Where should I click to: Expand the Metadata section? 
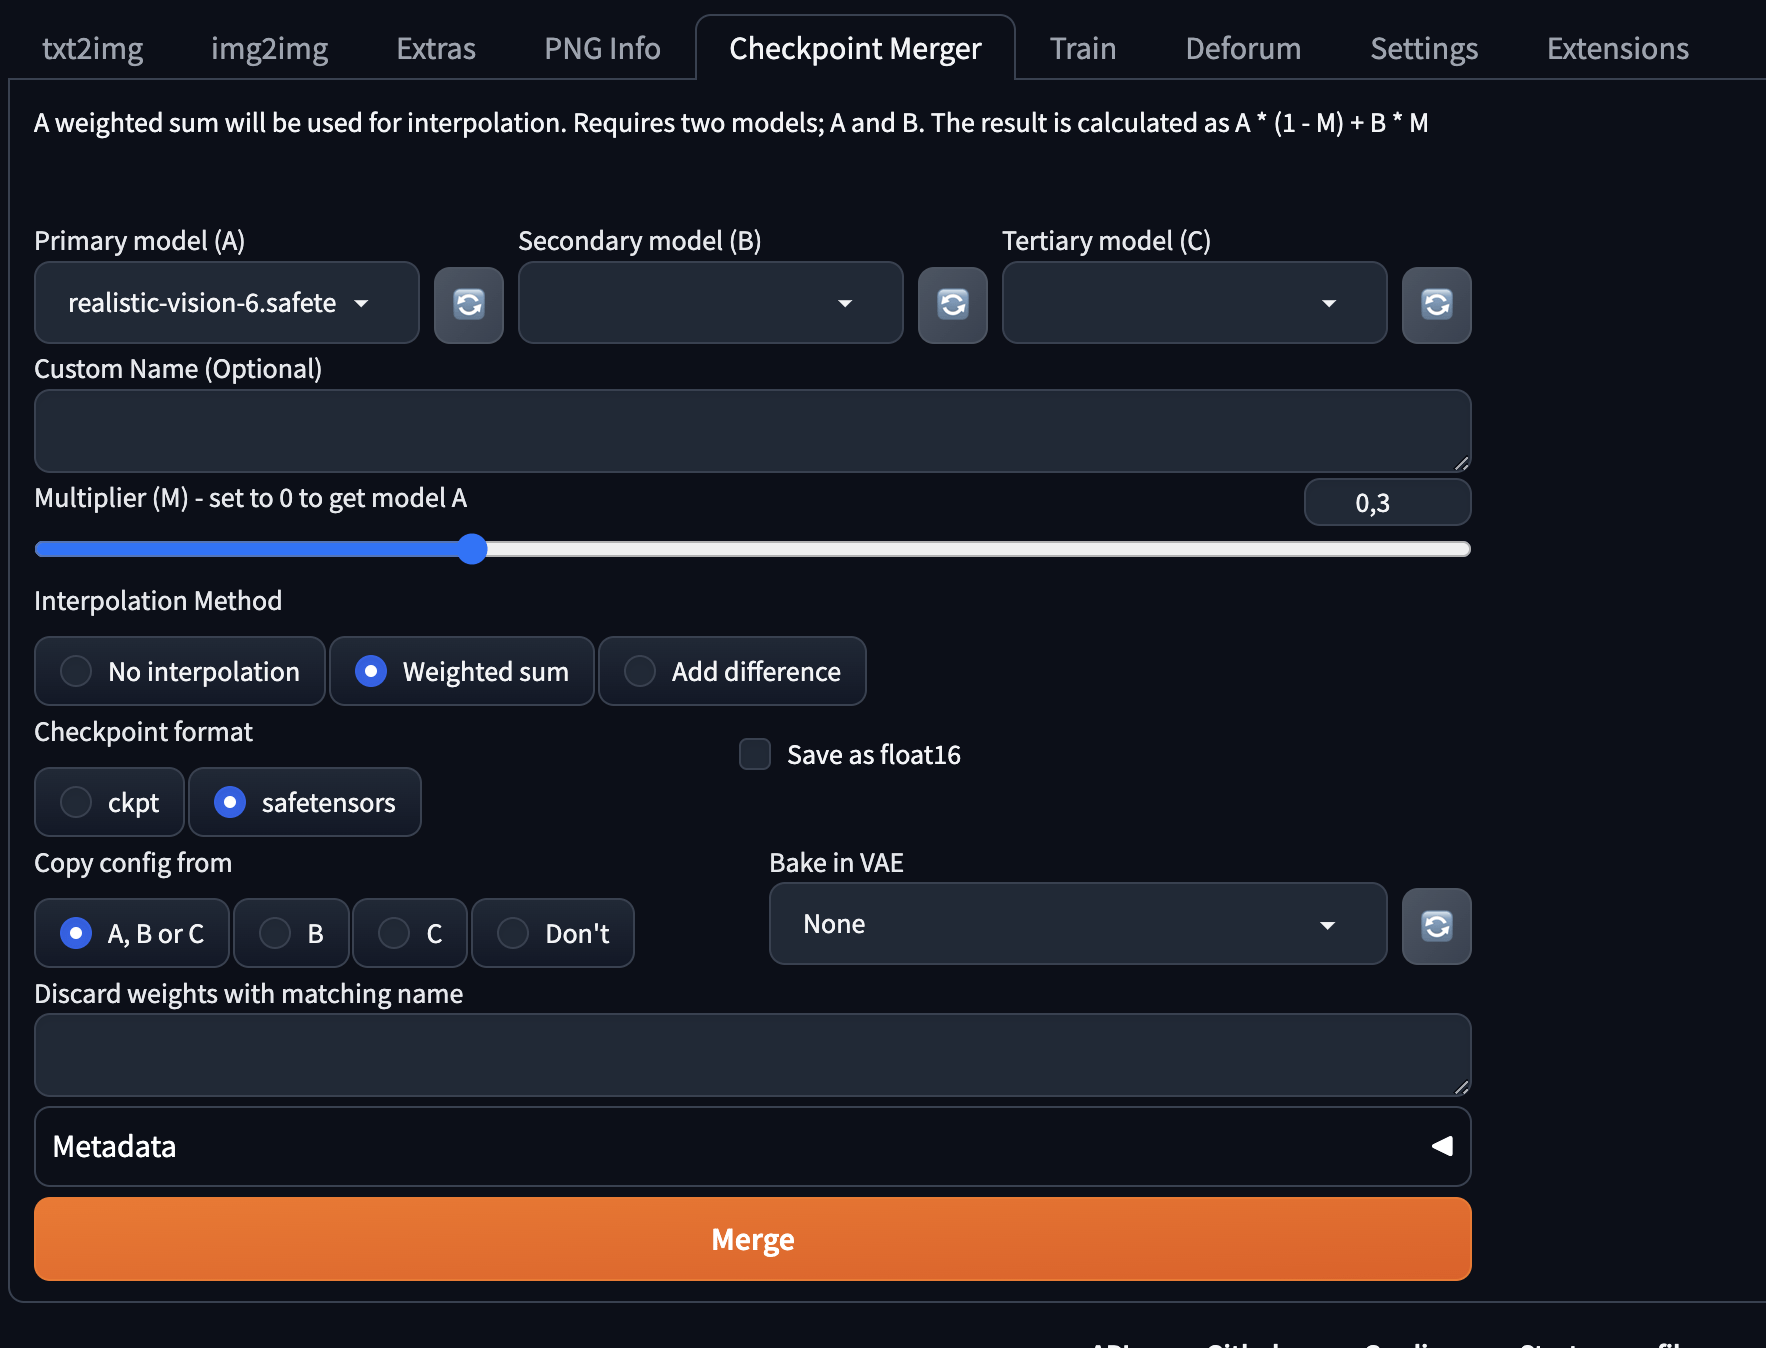[752, 1146]
